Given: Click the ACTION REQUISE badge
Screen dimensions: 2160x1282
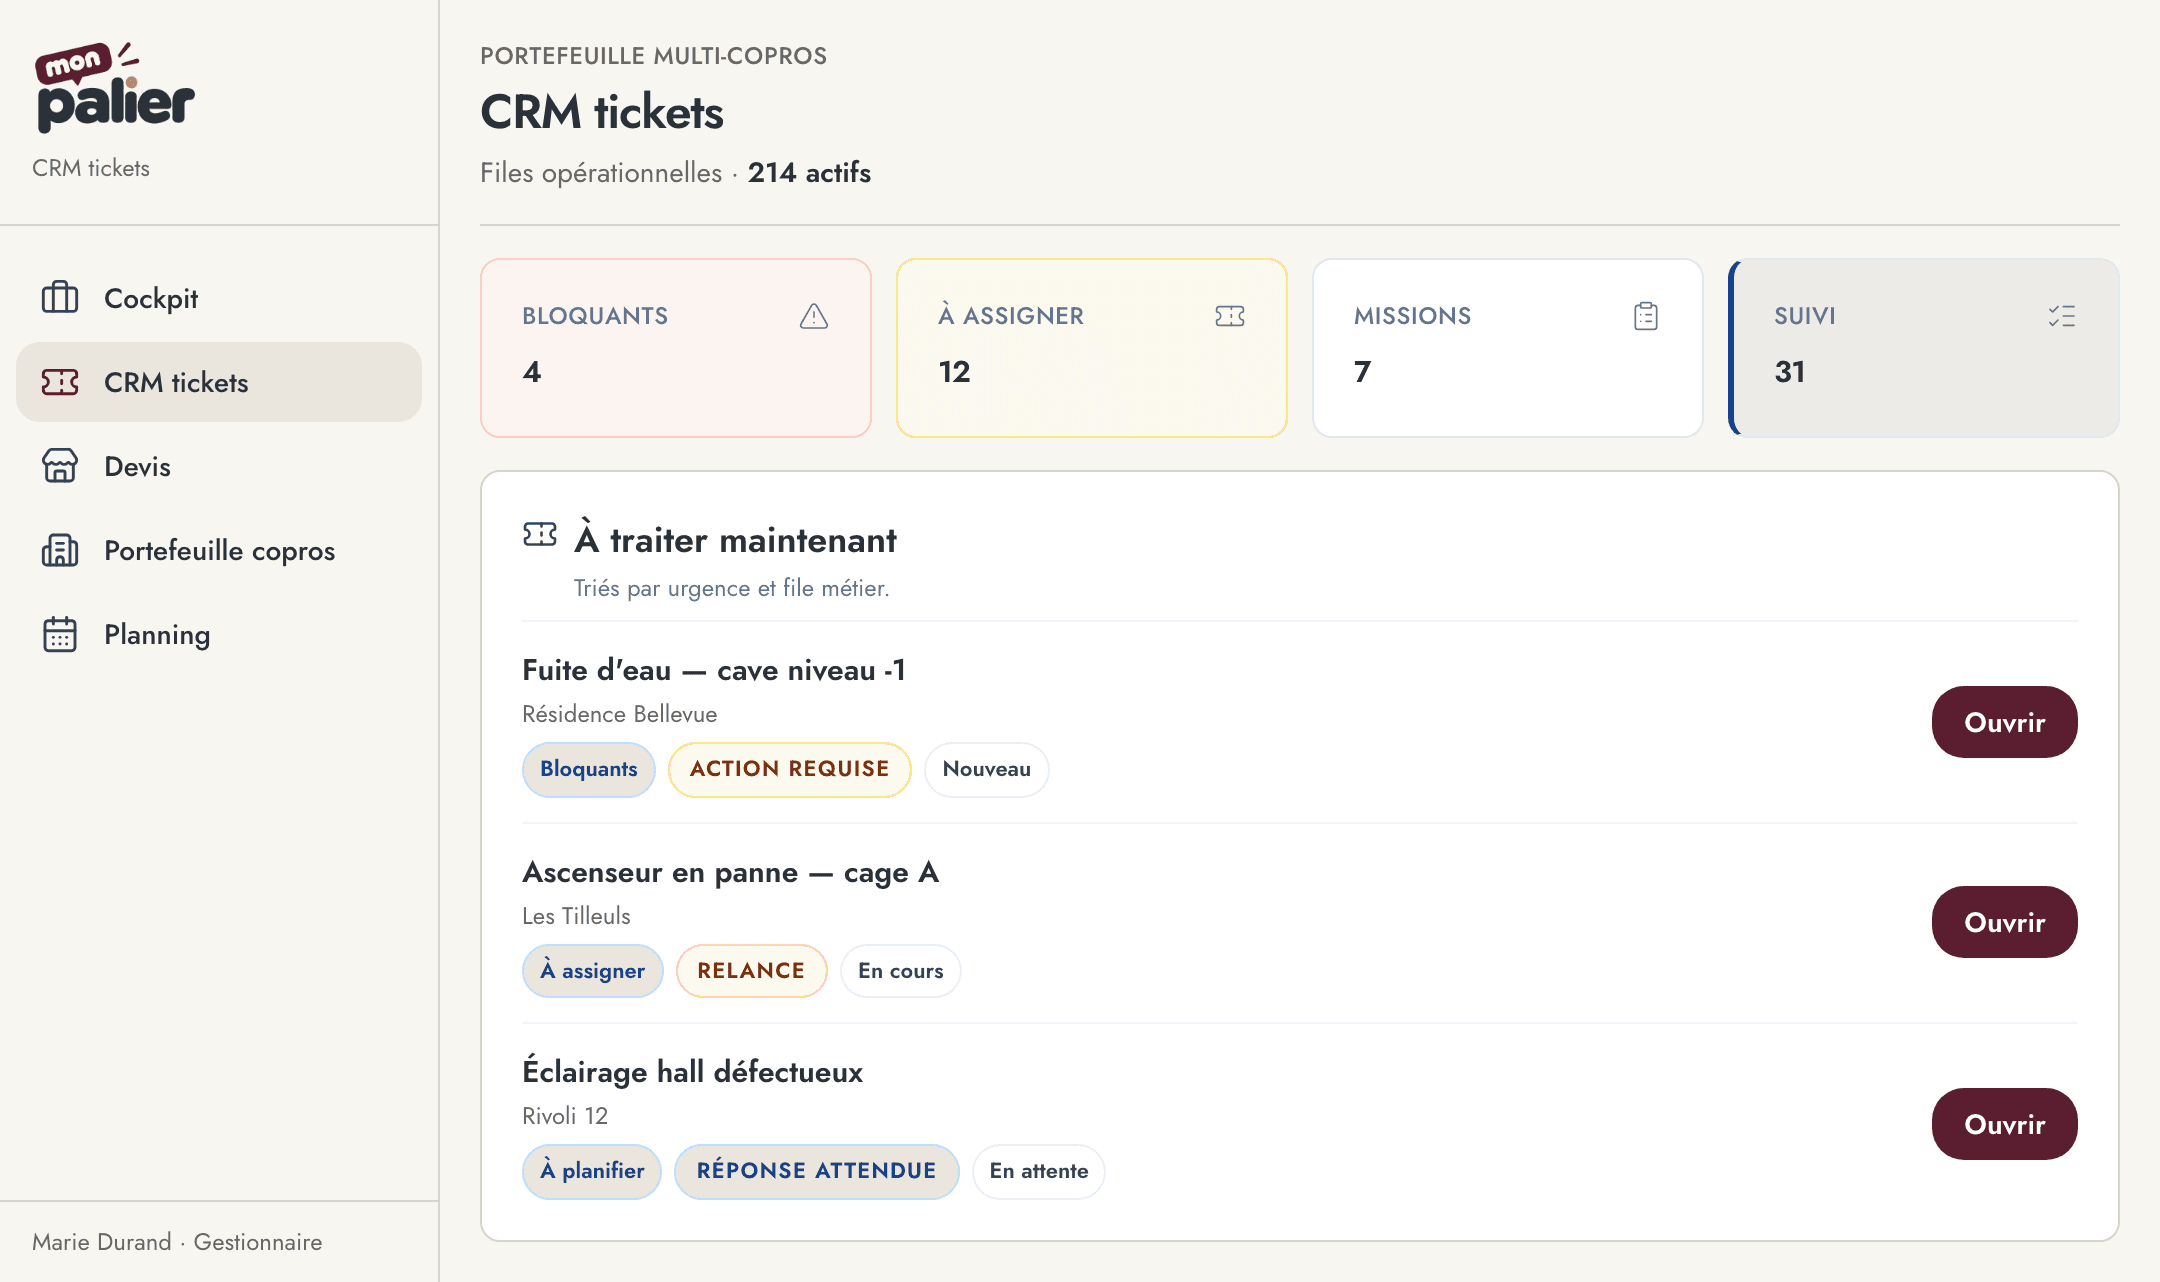Looking at the screenshot, I should [x=789, y=769].
